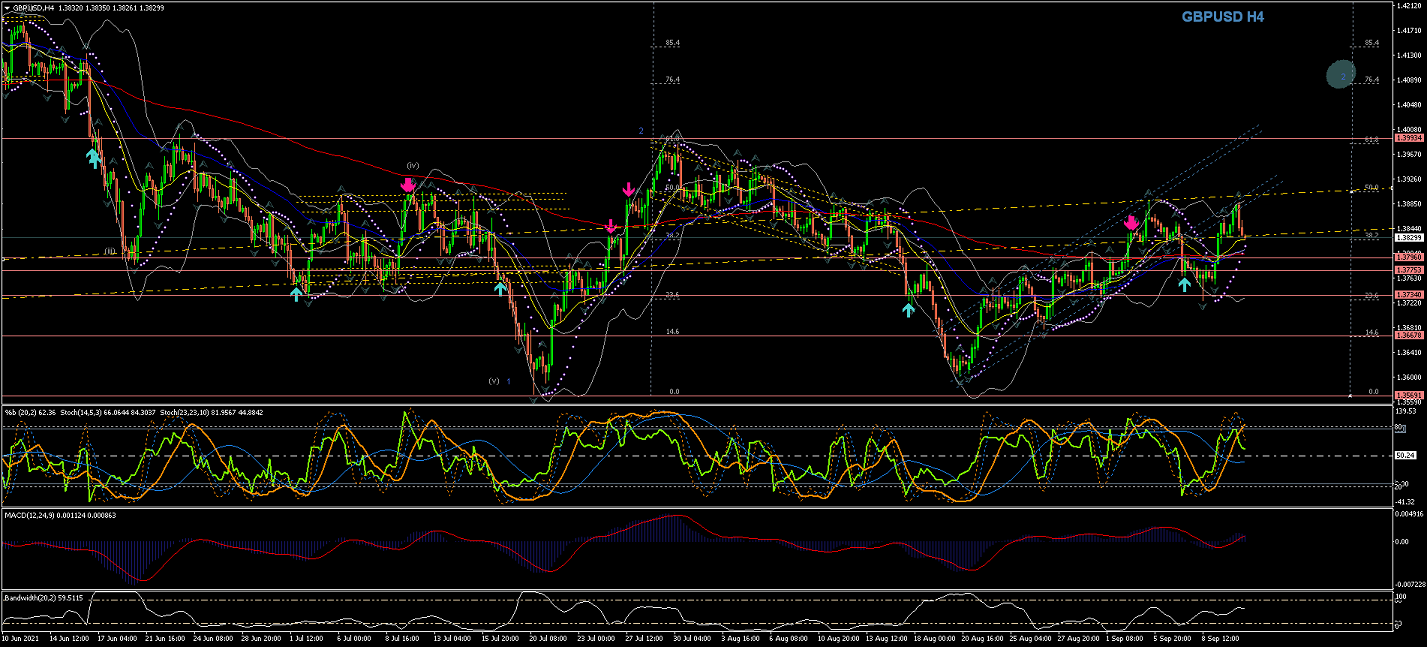Click the large magenta down arrow below (iv)
The height and width of the screenshot is (647, 1427).
(408, 185)
